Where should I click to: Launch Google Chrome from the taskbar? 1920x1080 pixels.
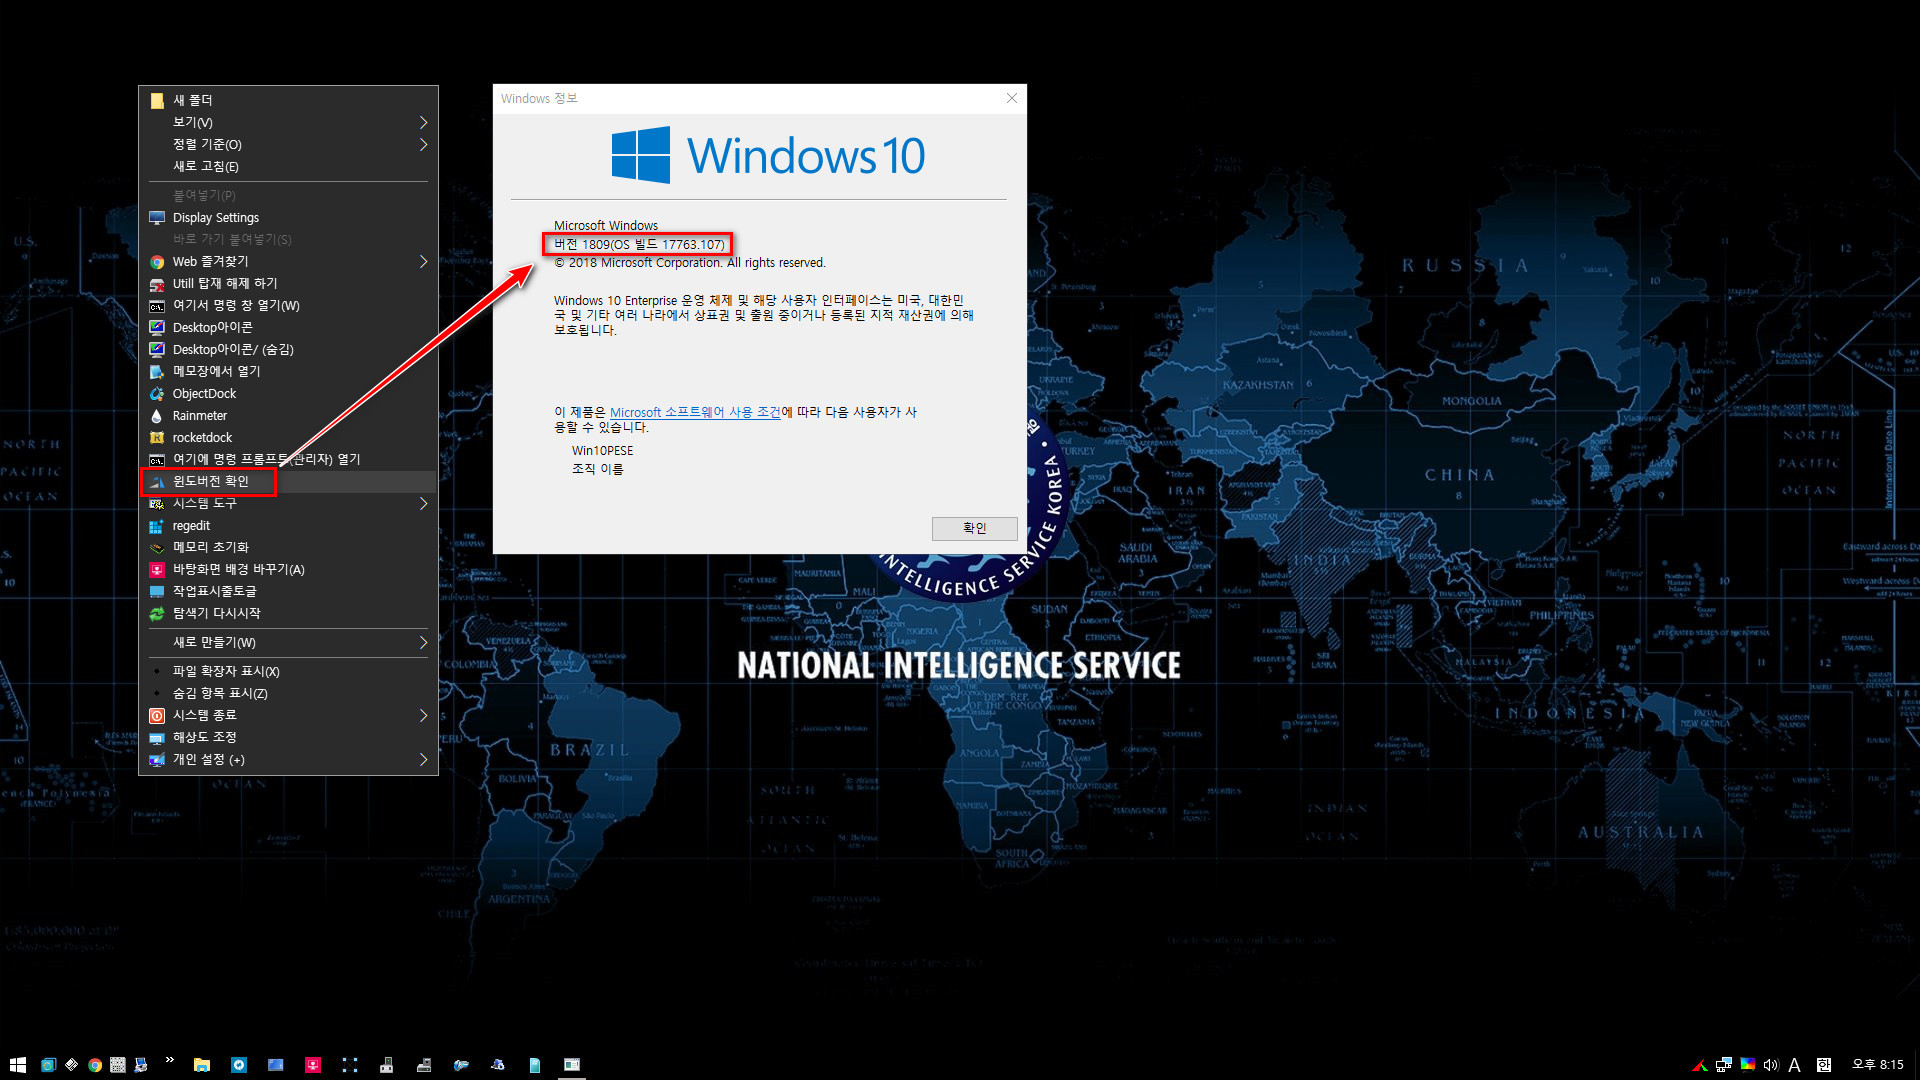[x=95, y=1065]
